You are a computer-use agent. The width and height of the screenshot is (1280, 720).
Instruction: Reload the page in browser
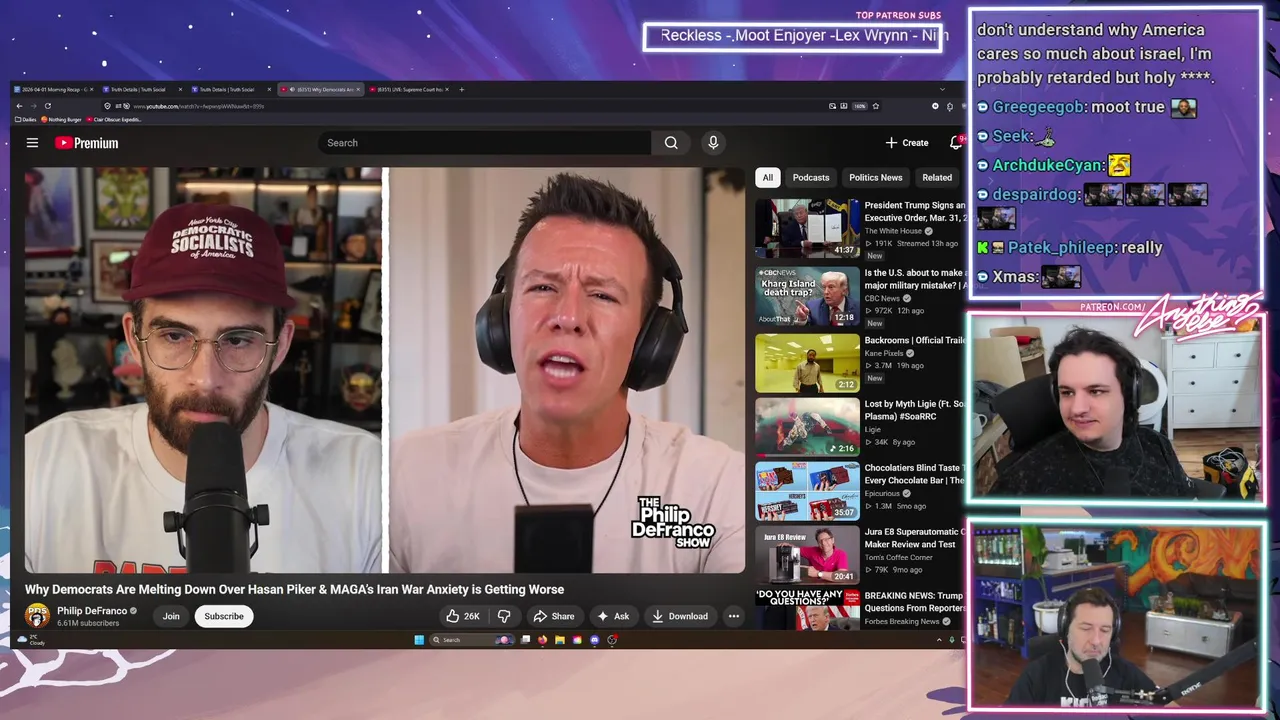coord(48,106)
